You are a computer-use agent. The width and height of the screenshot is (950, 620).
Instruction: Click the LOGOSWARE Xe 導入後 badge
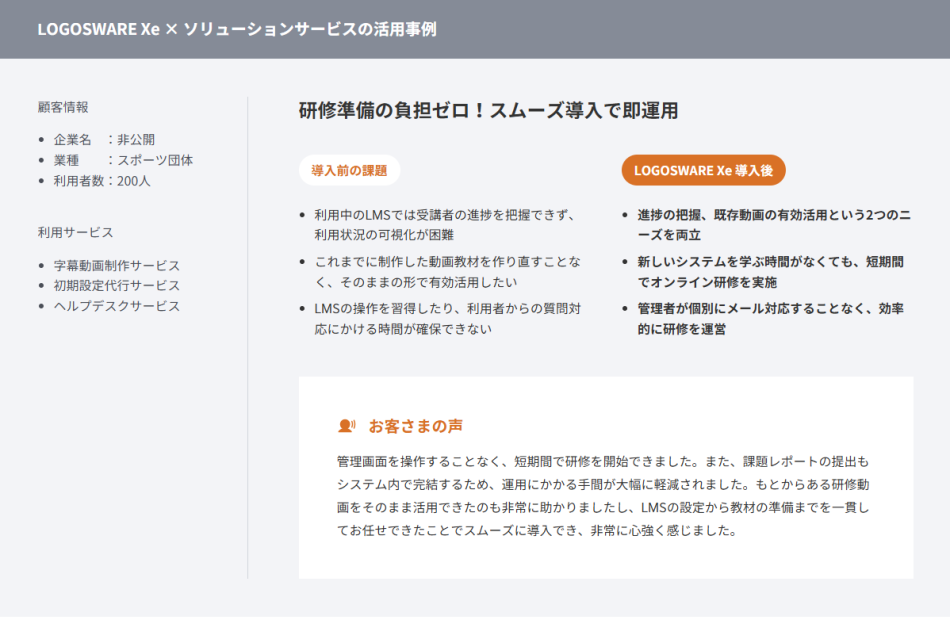pyautogui.click(x=703, y=170)
